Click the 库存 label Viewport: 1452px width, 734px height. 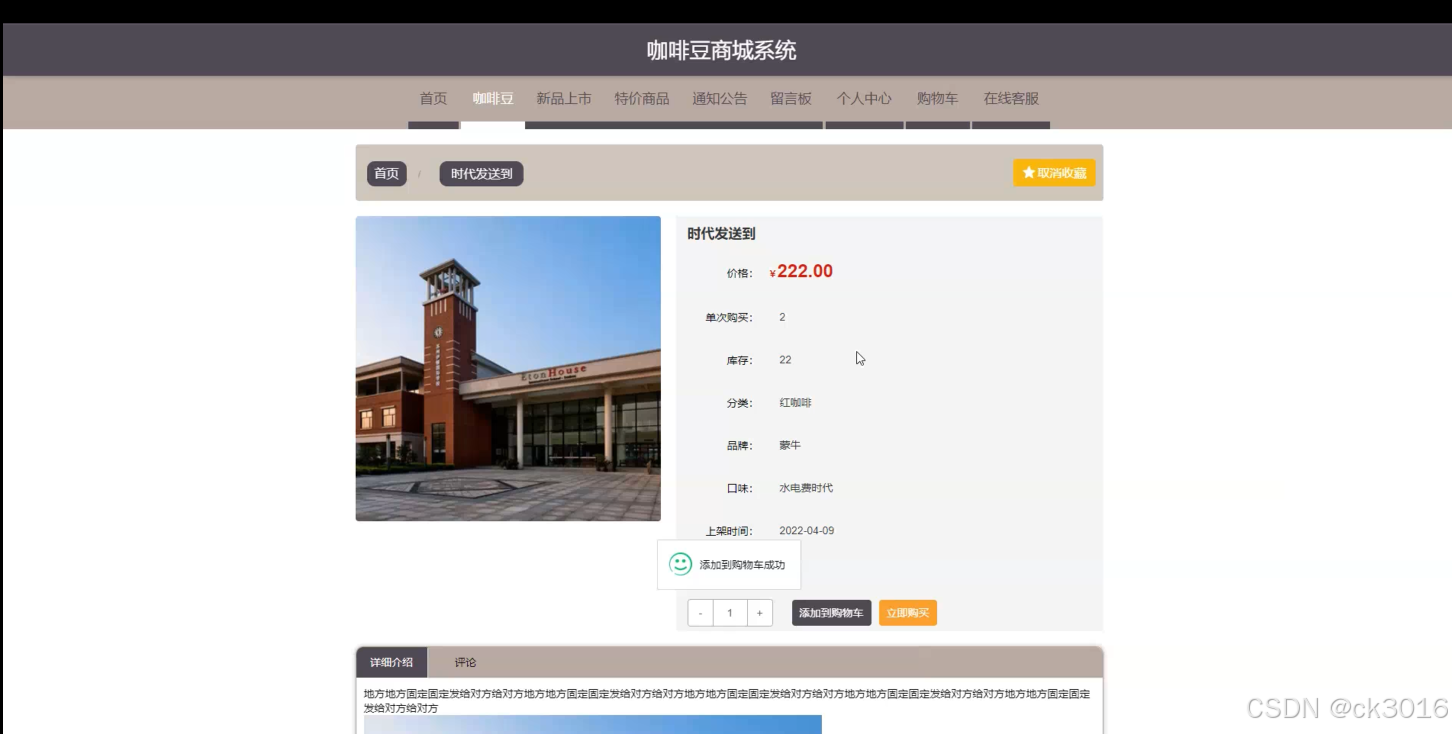point(740,360)
